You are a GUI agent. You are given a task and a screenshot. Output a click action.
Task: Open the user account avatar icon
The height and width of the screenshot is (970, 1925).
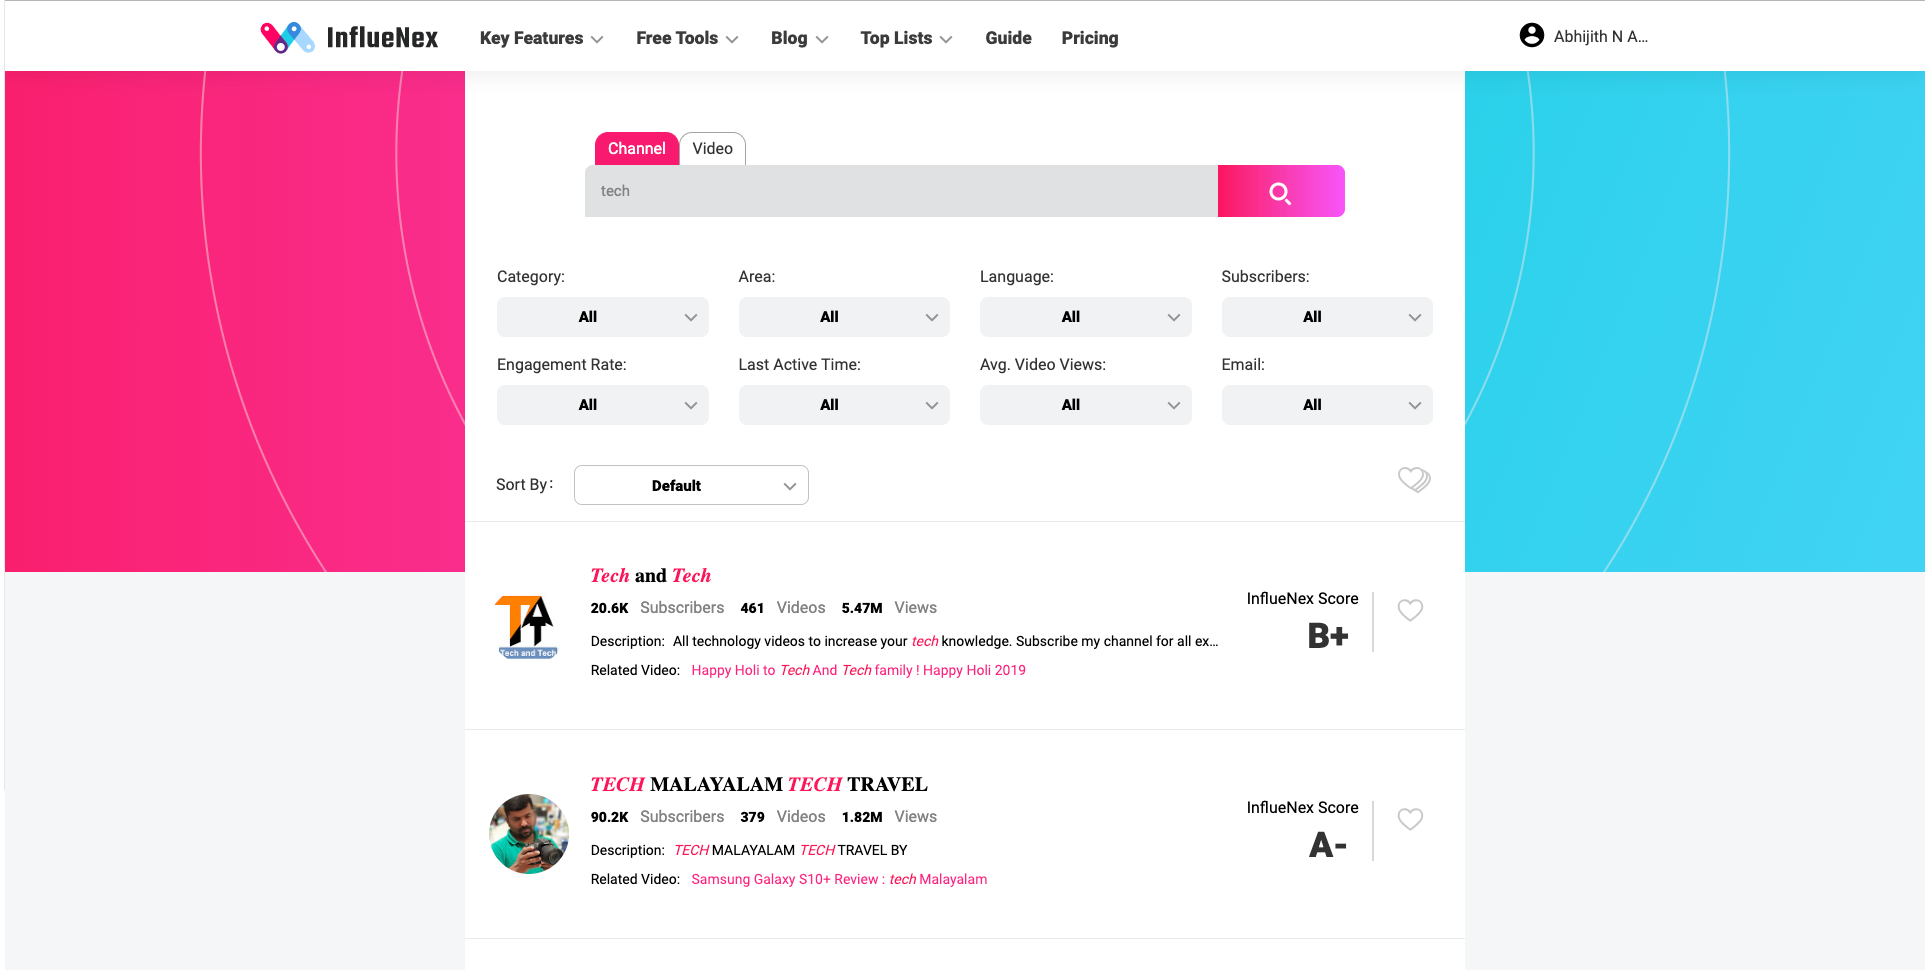click(1531, 36)
